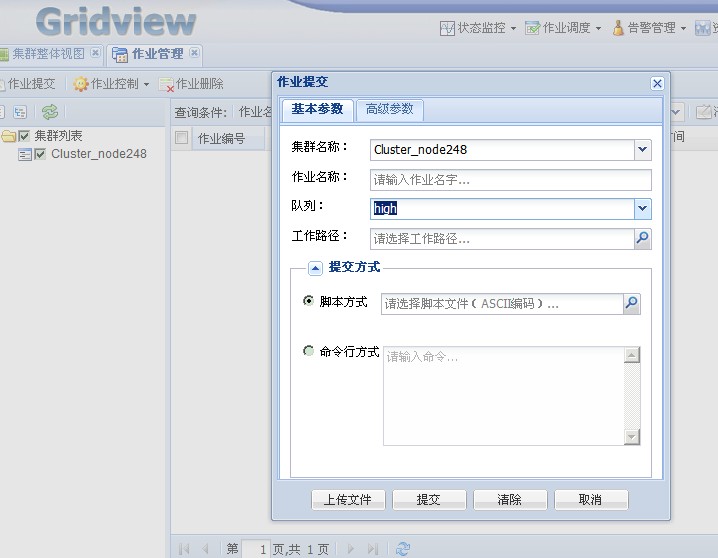Close the 作业管理 tab
Screen dimensions: 718x558
click(194, 53)
